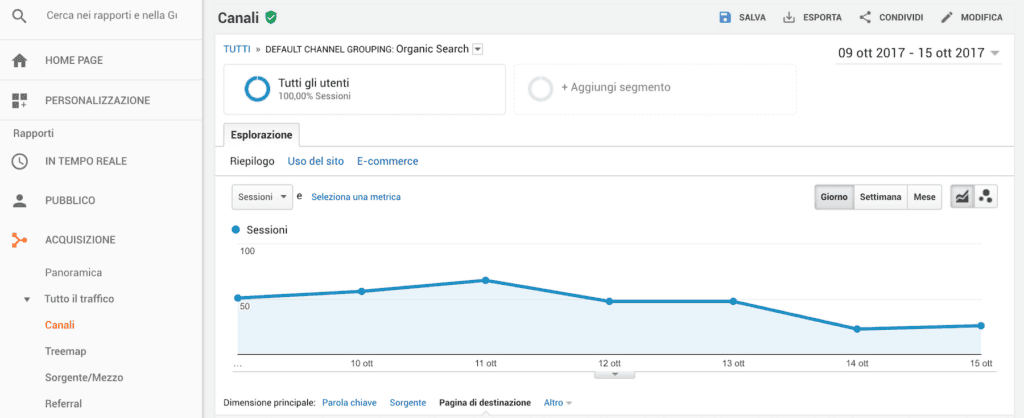Viewport: 1024px width, 418px height.
Task: Open In Tempo Reale clock icon
Action: tap(20, 161)
